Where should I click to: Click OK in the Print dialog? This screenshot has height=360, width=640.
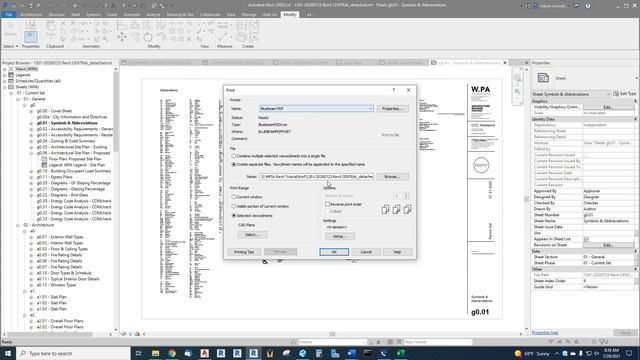(334, 252)
